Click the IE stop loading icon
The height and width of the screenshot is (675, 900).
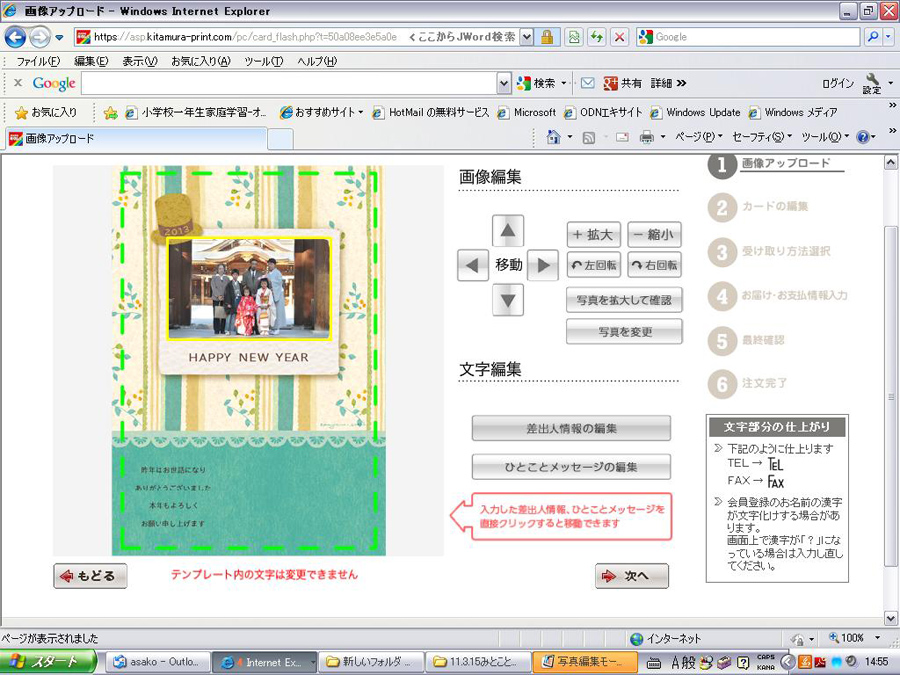(x=620, y=37)
